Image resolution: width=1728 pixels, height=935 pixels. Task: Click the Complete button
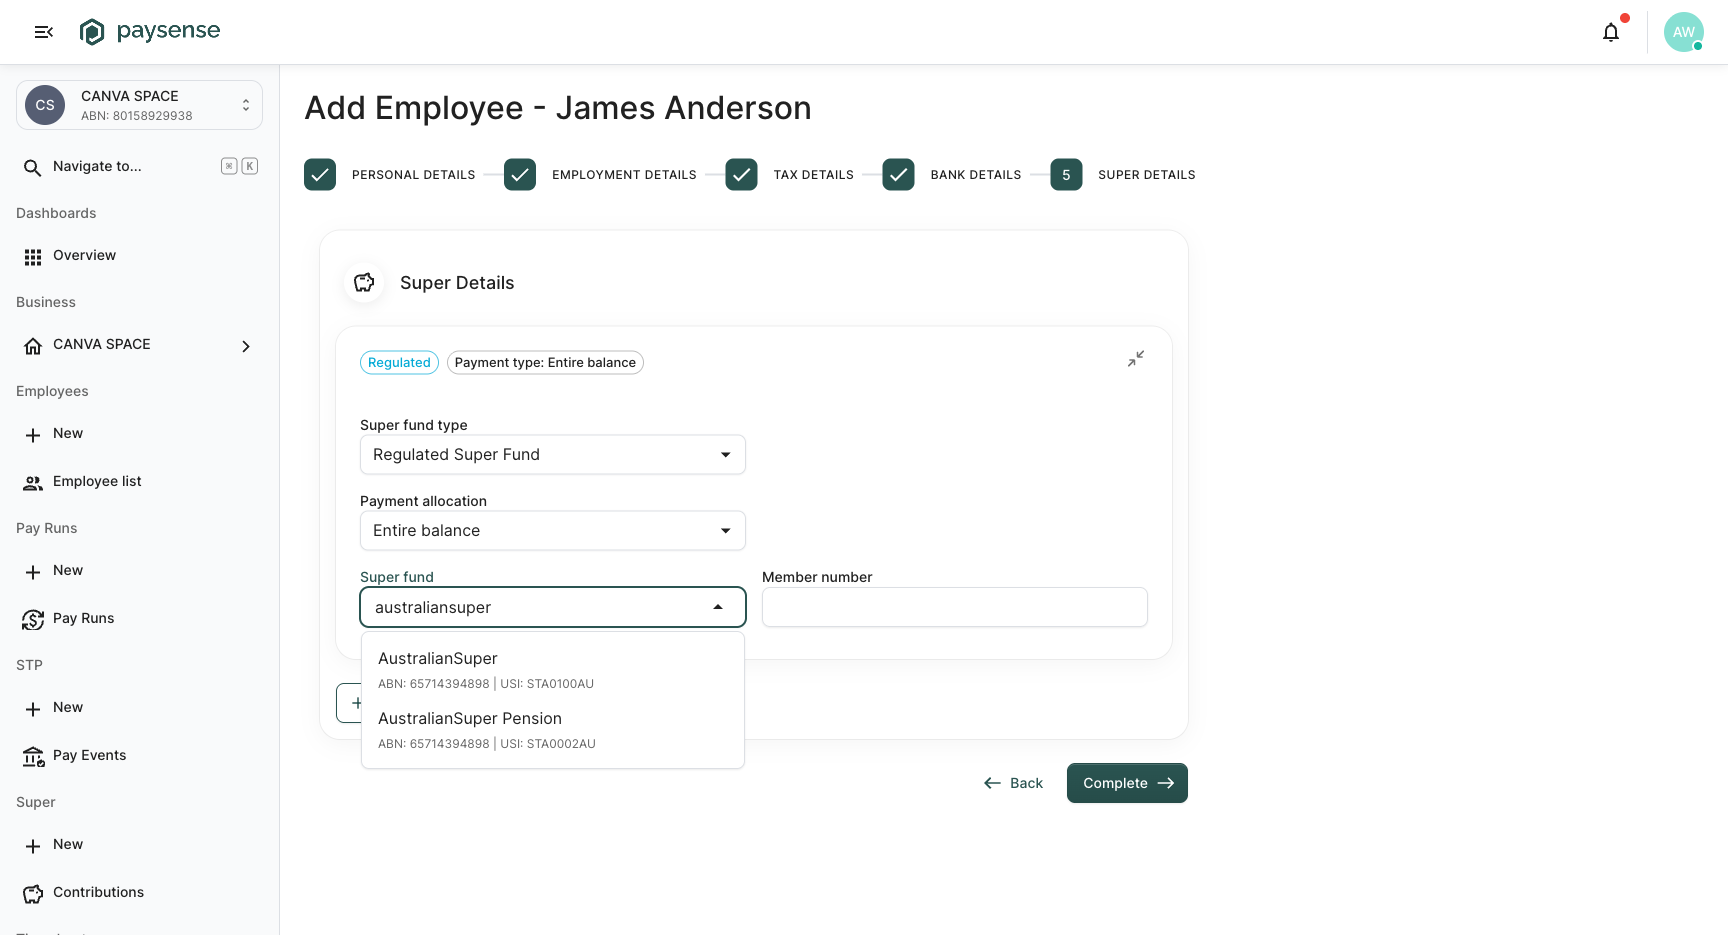1127,783
